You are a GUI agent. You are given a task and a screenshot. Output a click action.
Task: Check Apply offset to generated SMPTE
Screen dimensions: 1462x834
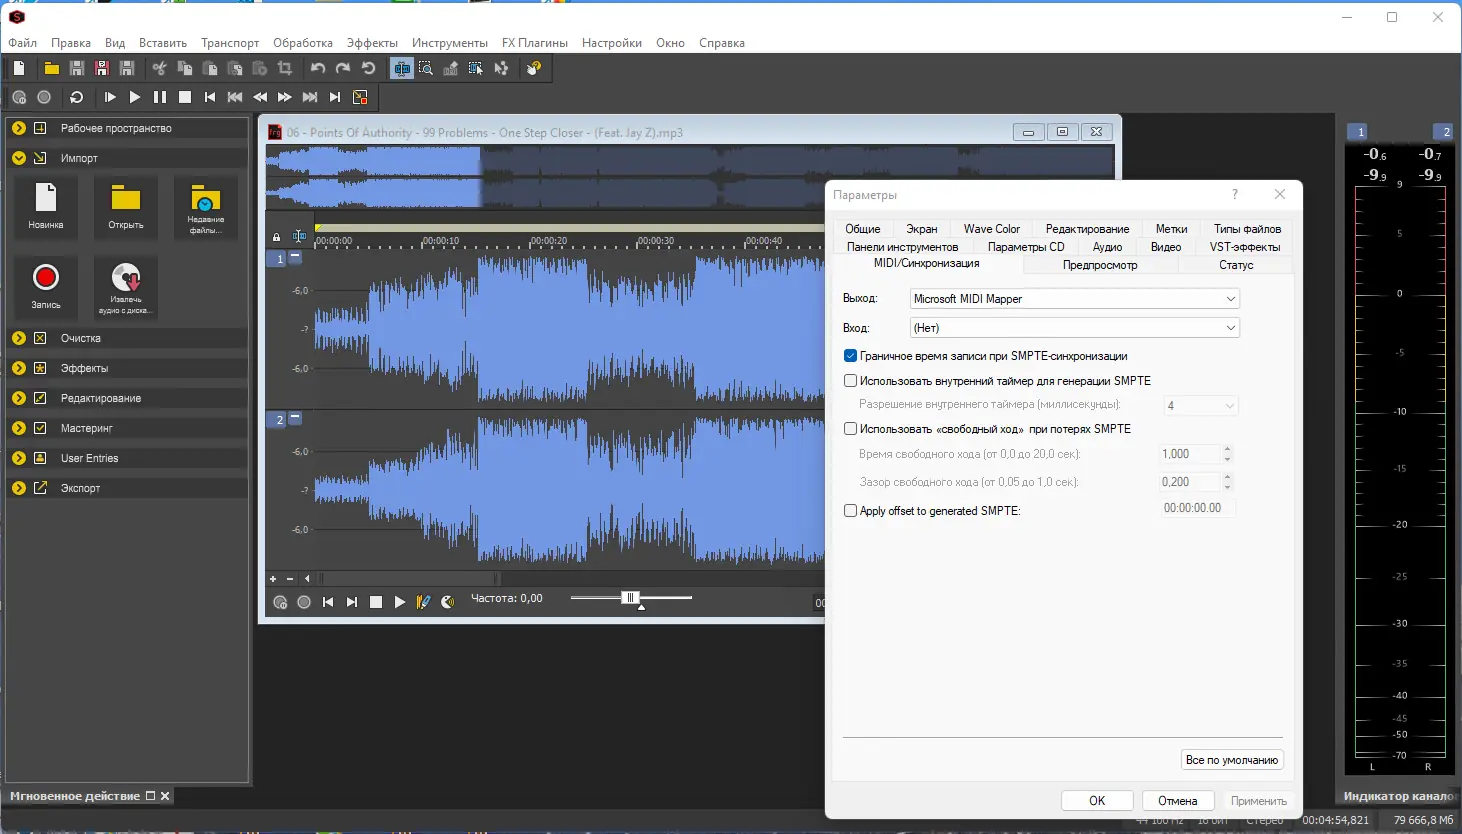(850, 511)
